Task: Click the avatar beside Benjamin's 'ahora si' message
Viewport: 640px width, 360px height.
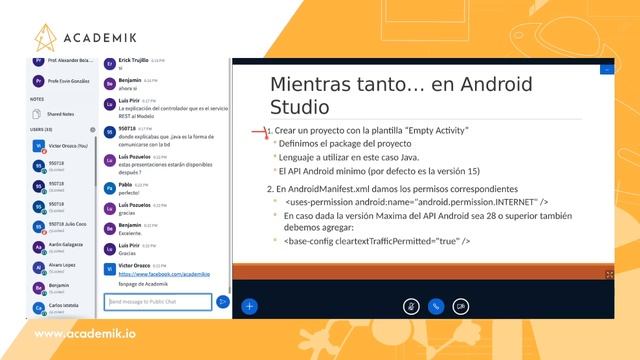Action: 110,84
